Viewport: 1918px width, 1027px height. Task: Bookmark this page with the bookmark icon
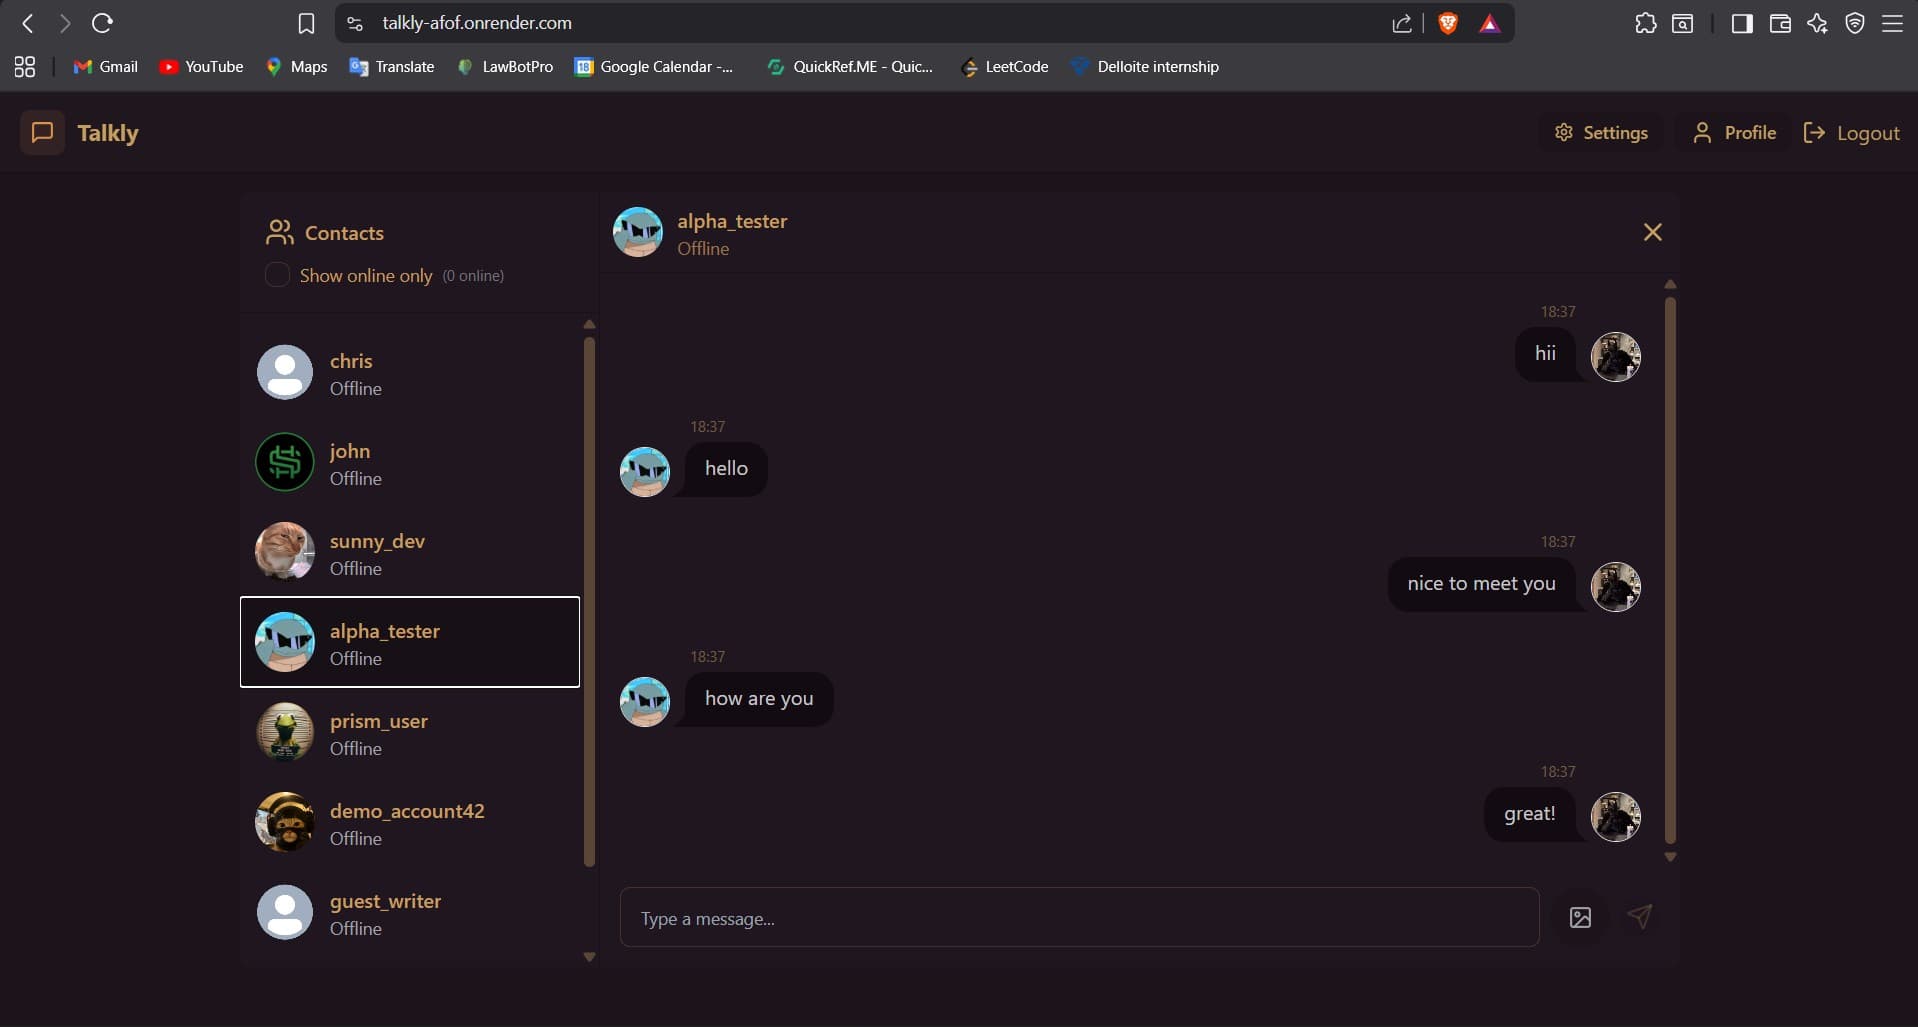[x=307, y=23]
